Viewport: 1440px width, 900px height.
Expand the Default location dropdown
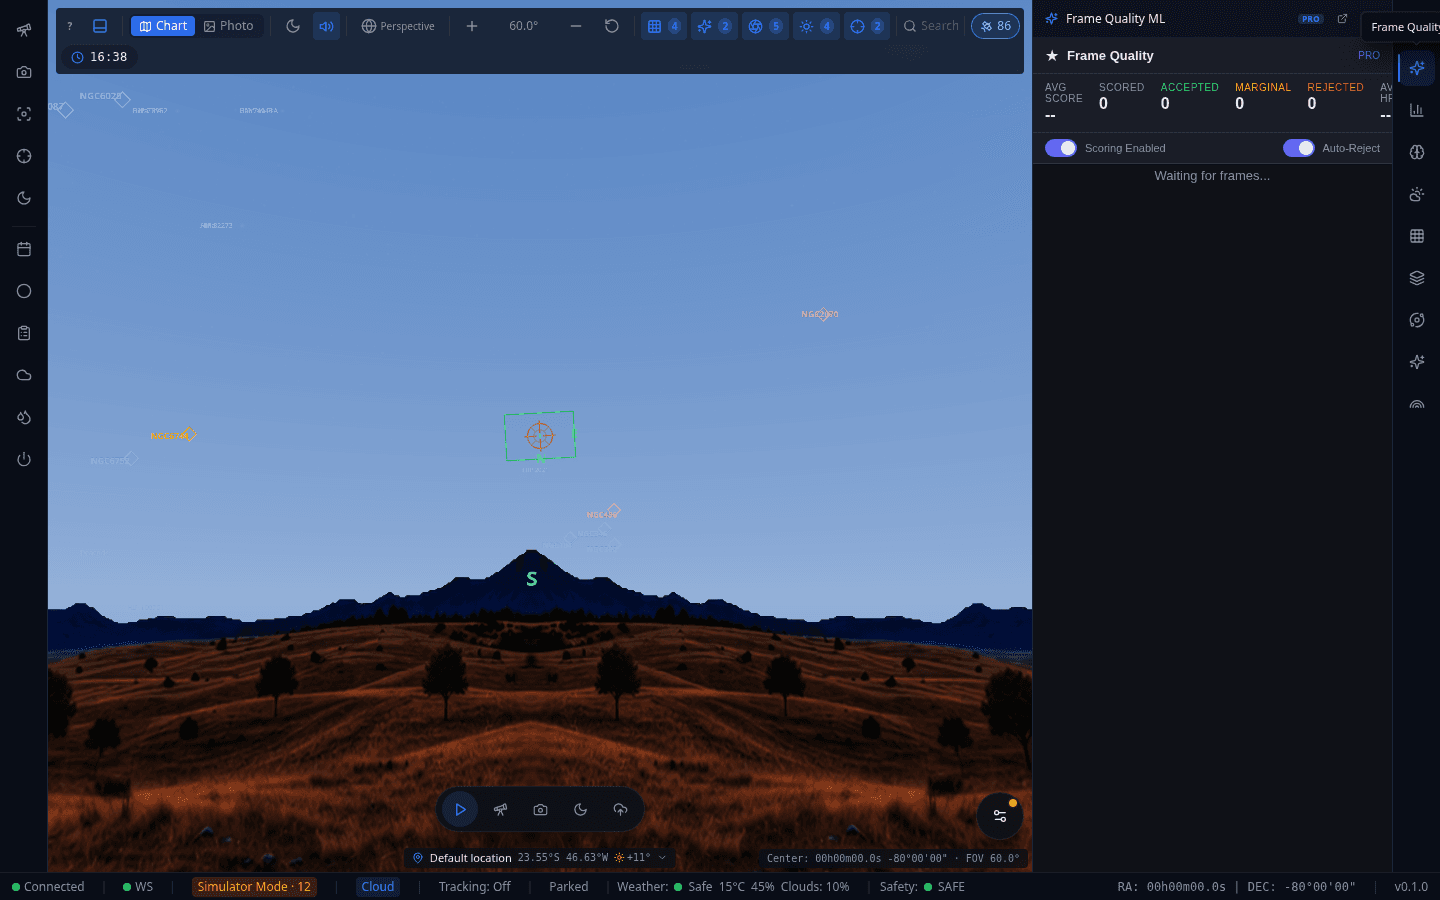[x=539, y=858]
